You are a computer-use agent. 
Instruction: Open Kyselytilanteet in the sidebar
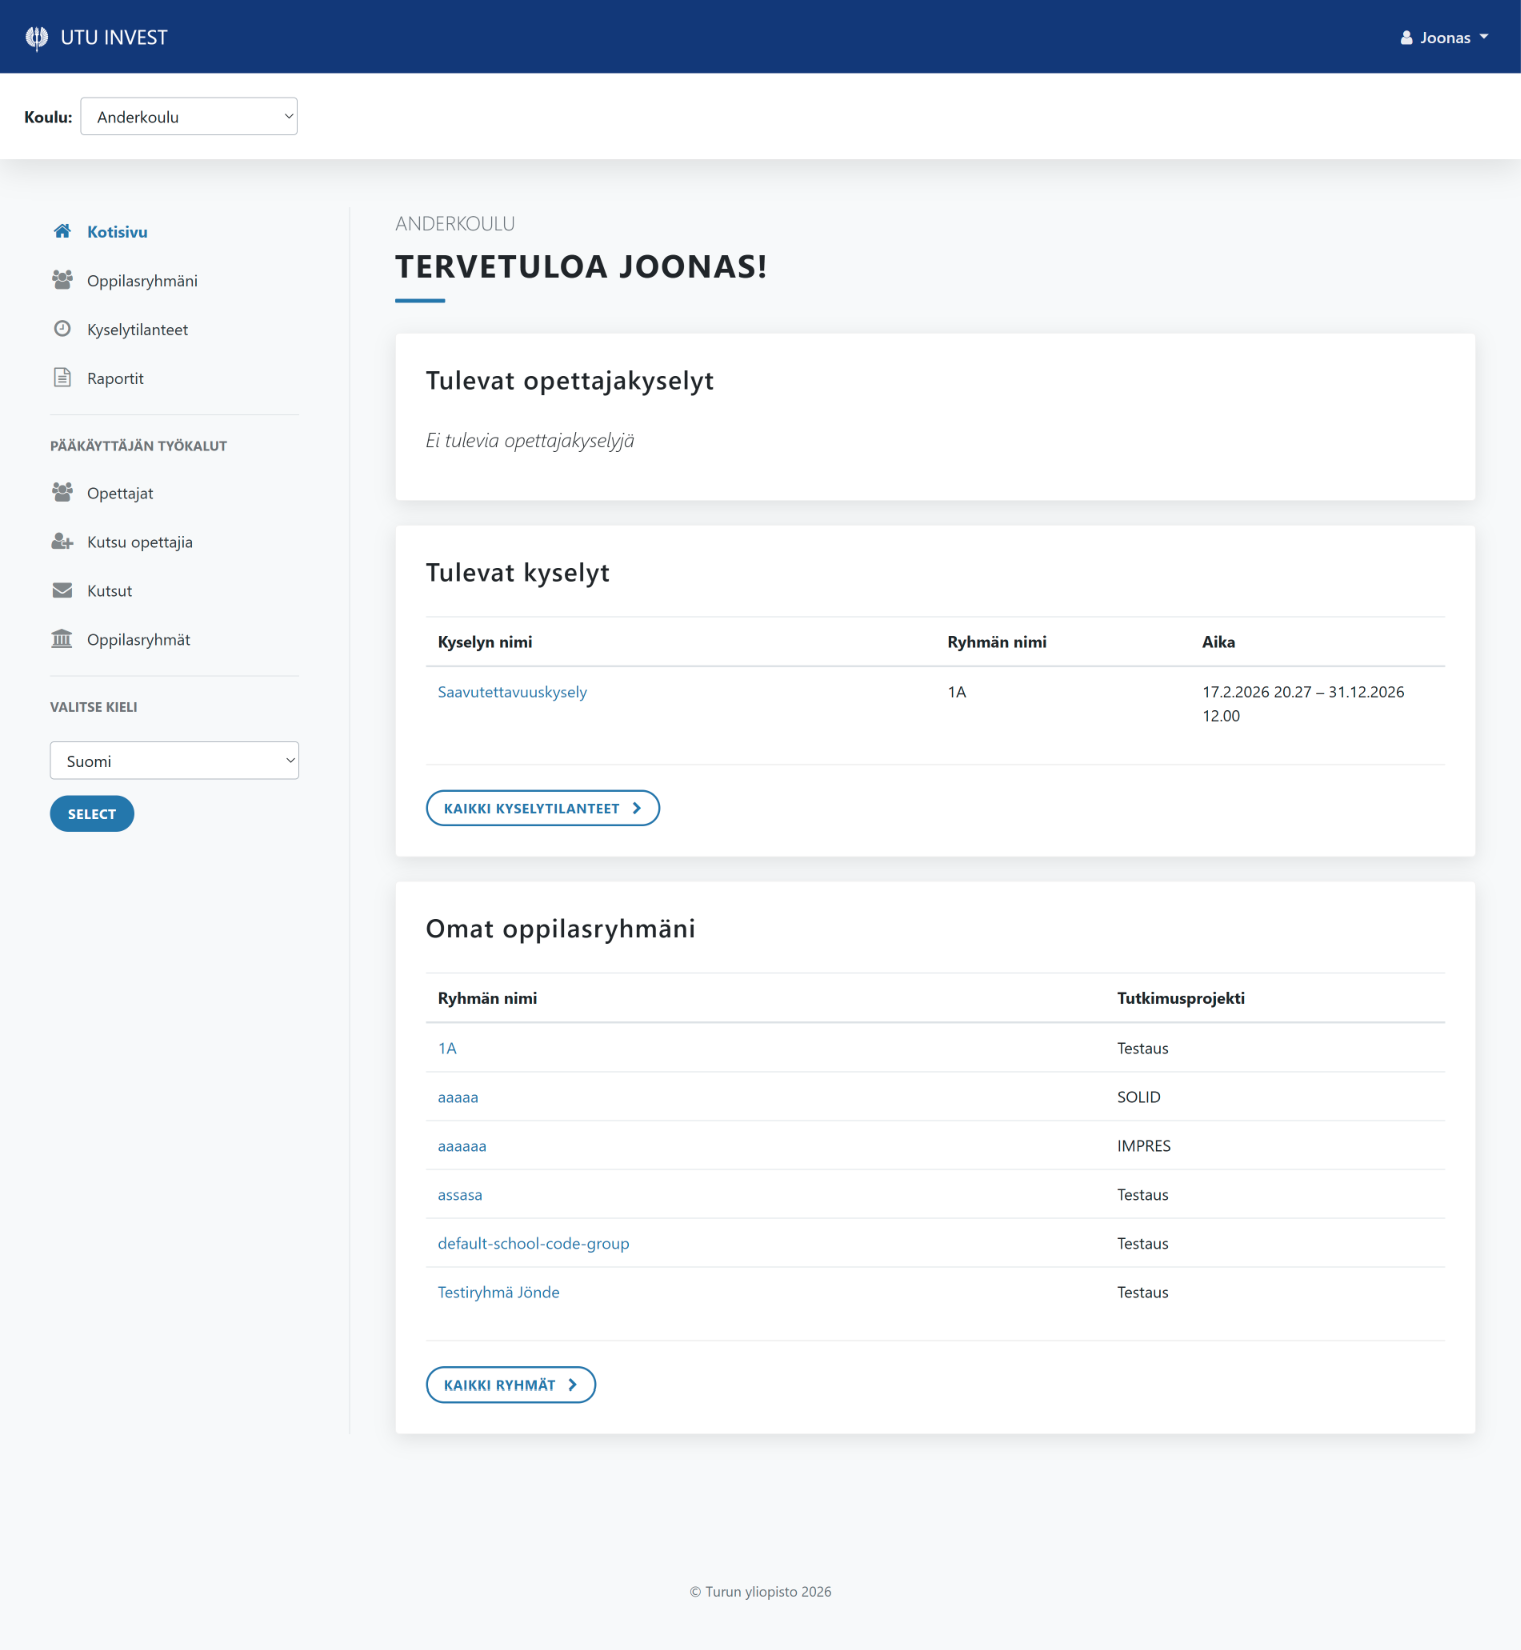click(x=137, y=330)
